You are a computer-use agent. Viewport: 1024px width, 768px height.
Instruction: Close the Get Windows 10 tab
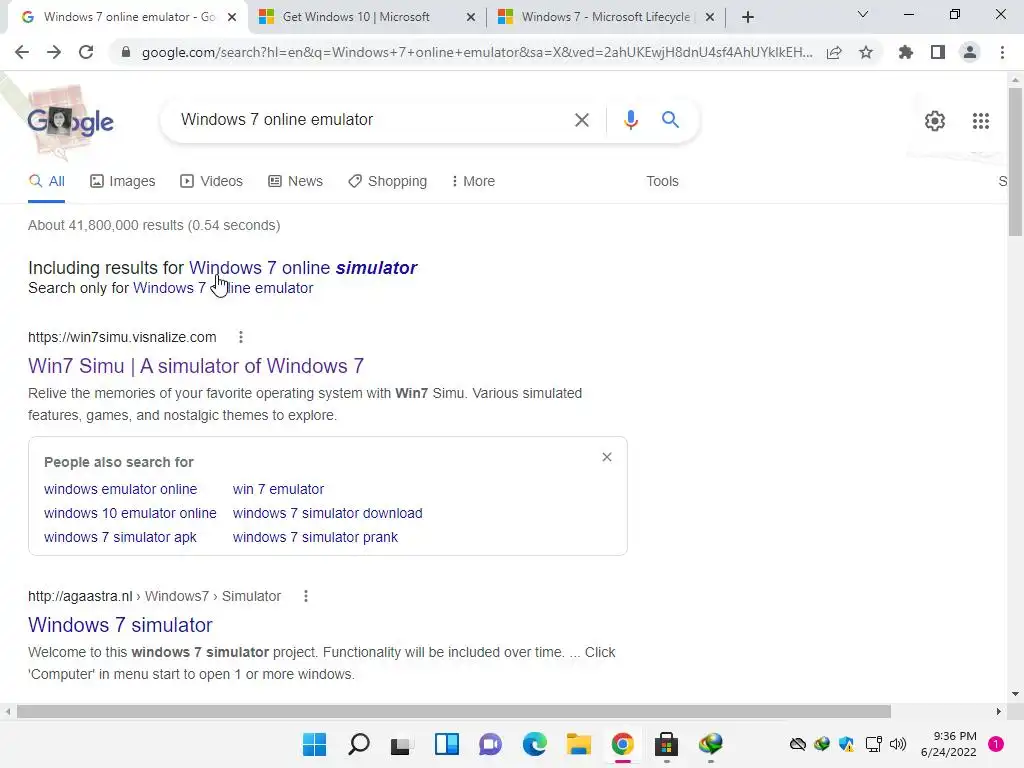[x=471, y=17]
